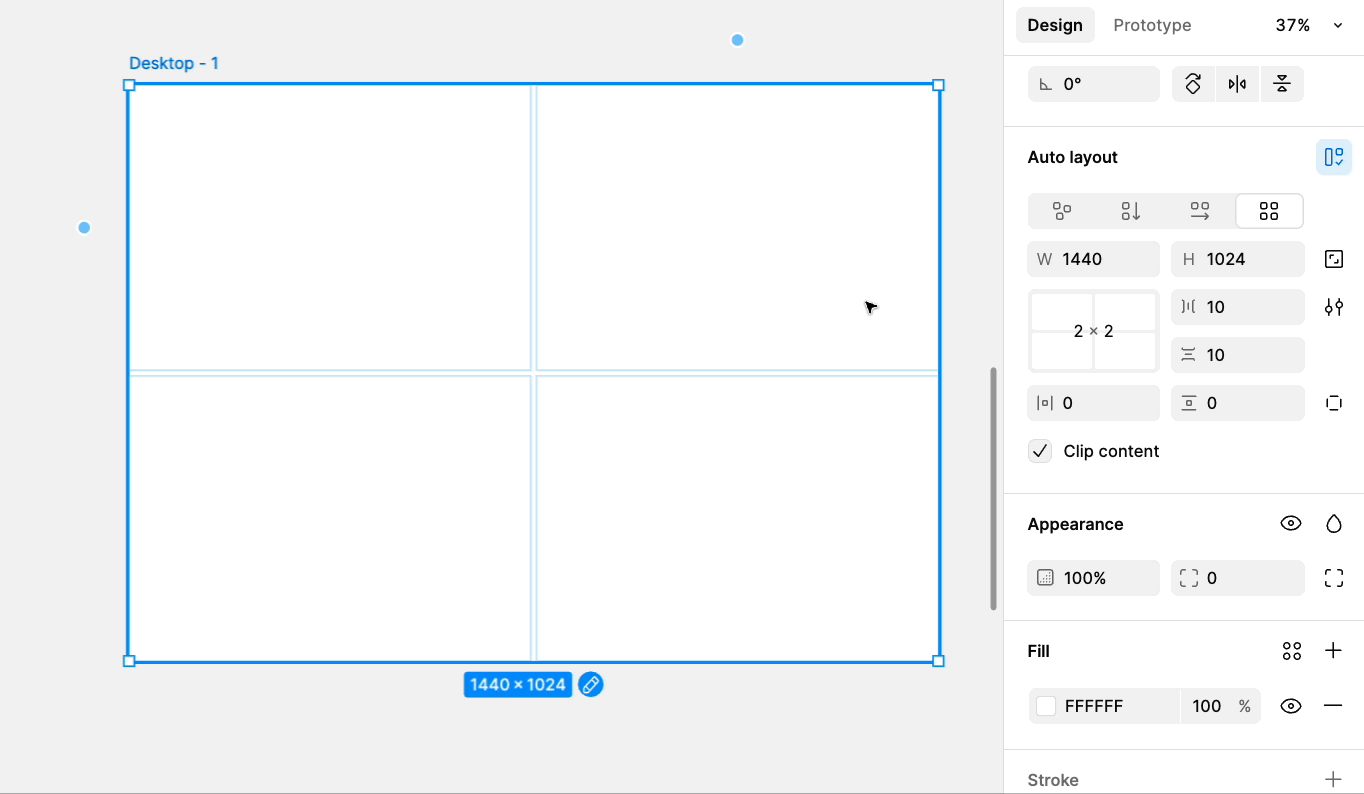Switch to the Prototype tab
1364x794 pixels.
pos(1151,25)
